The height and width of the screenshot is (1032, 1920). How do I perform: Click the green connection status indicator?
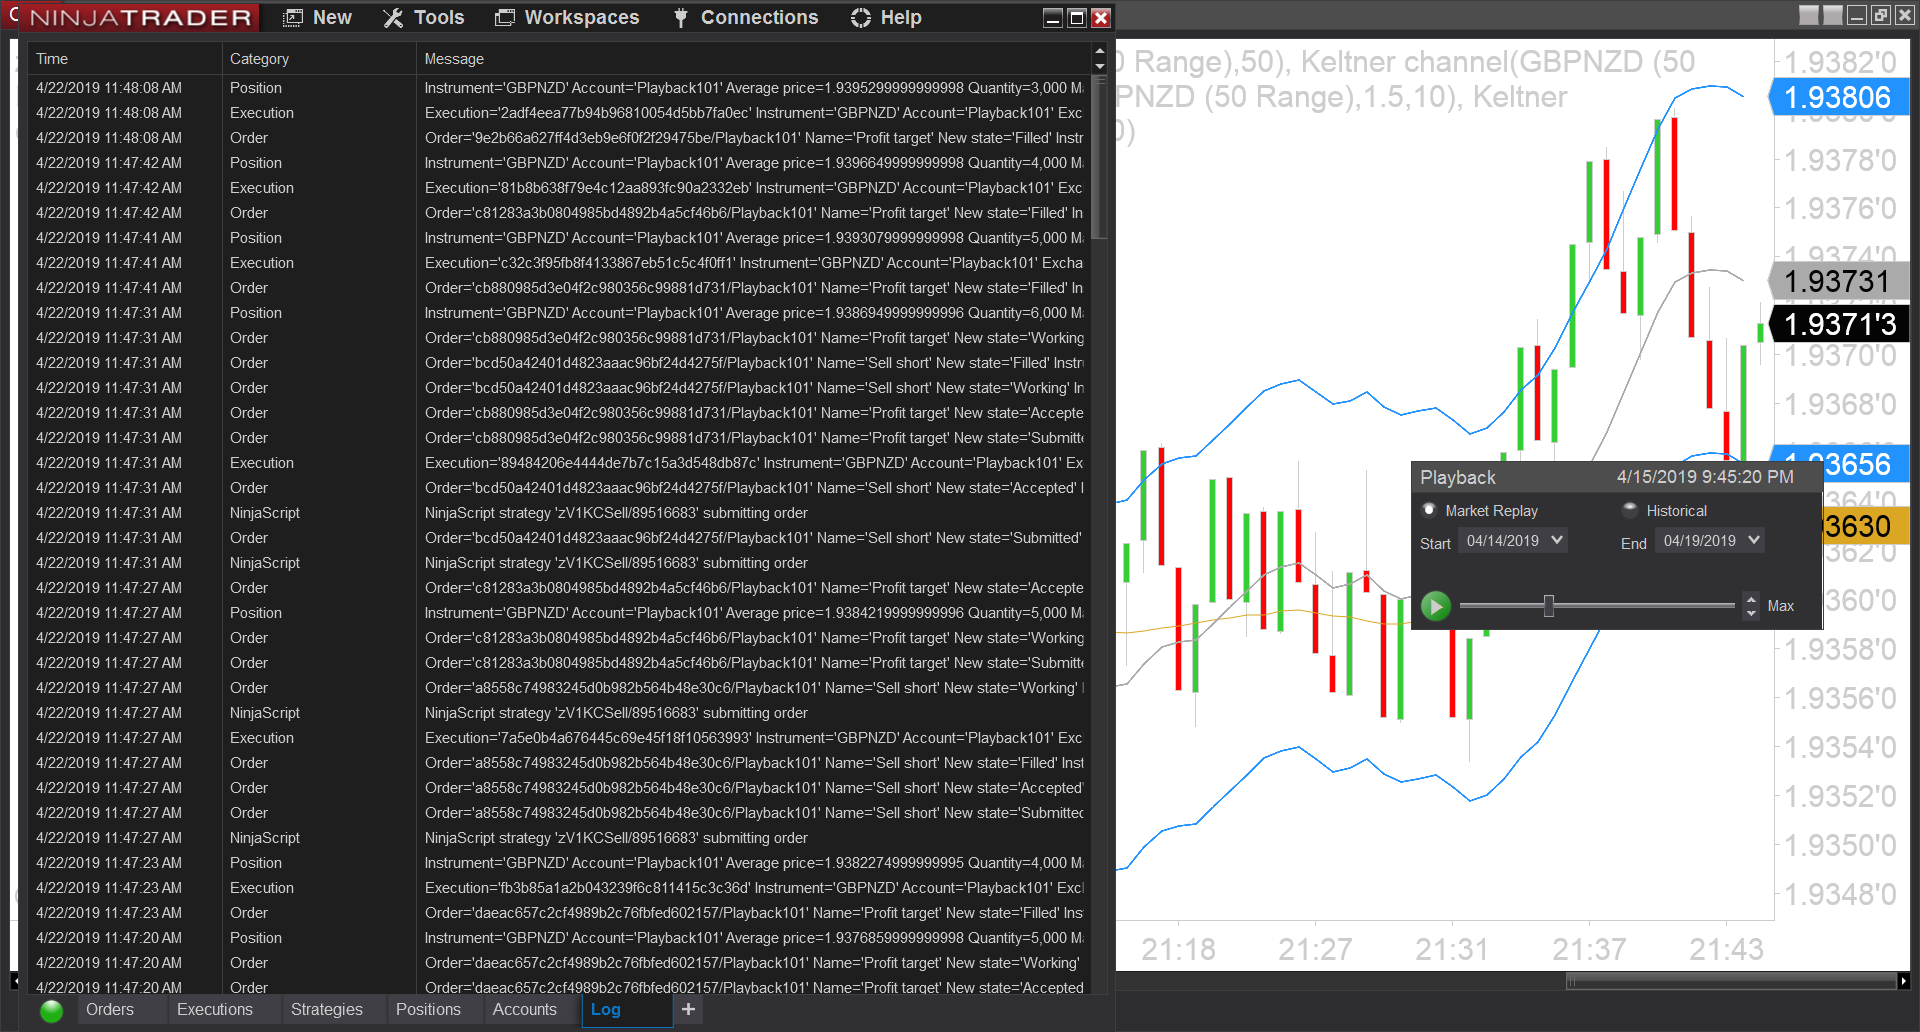[51, 1011]
